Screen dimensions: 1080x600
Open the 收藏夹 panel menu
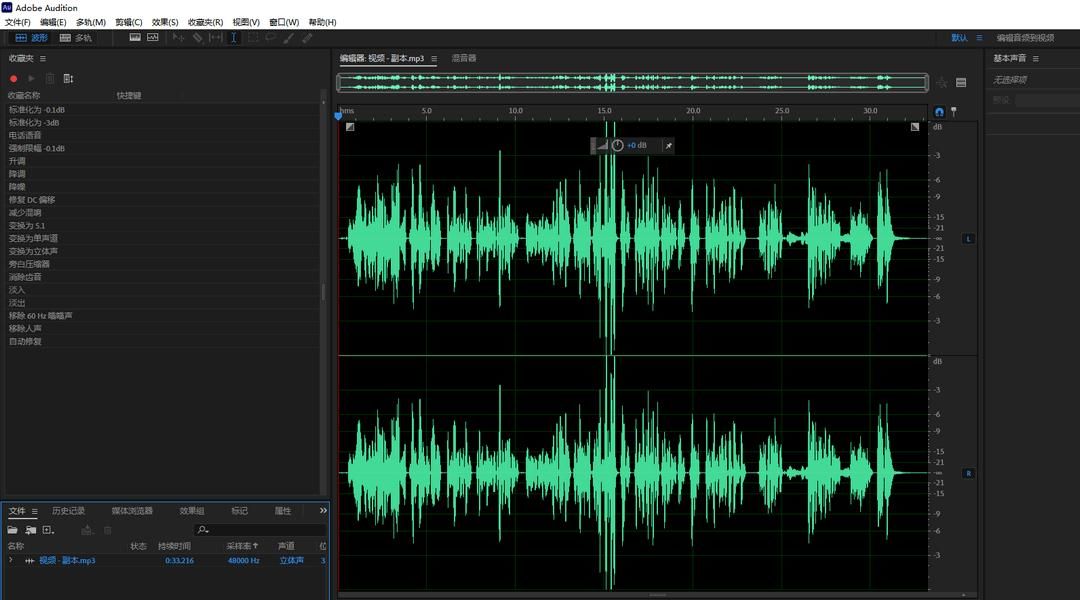43,59
